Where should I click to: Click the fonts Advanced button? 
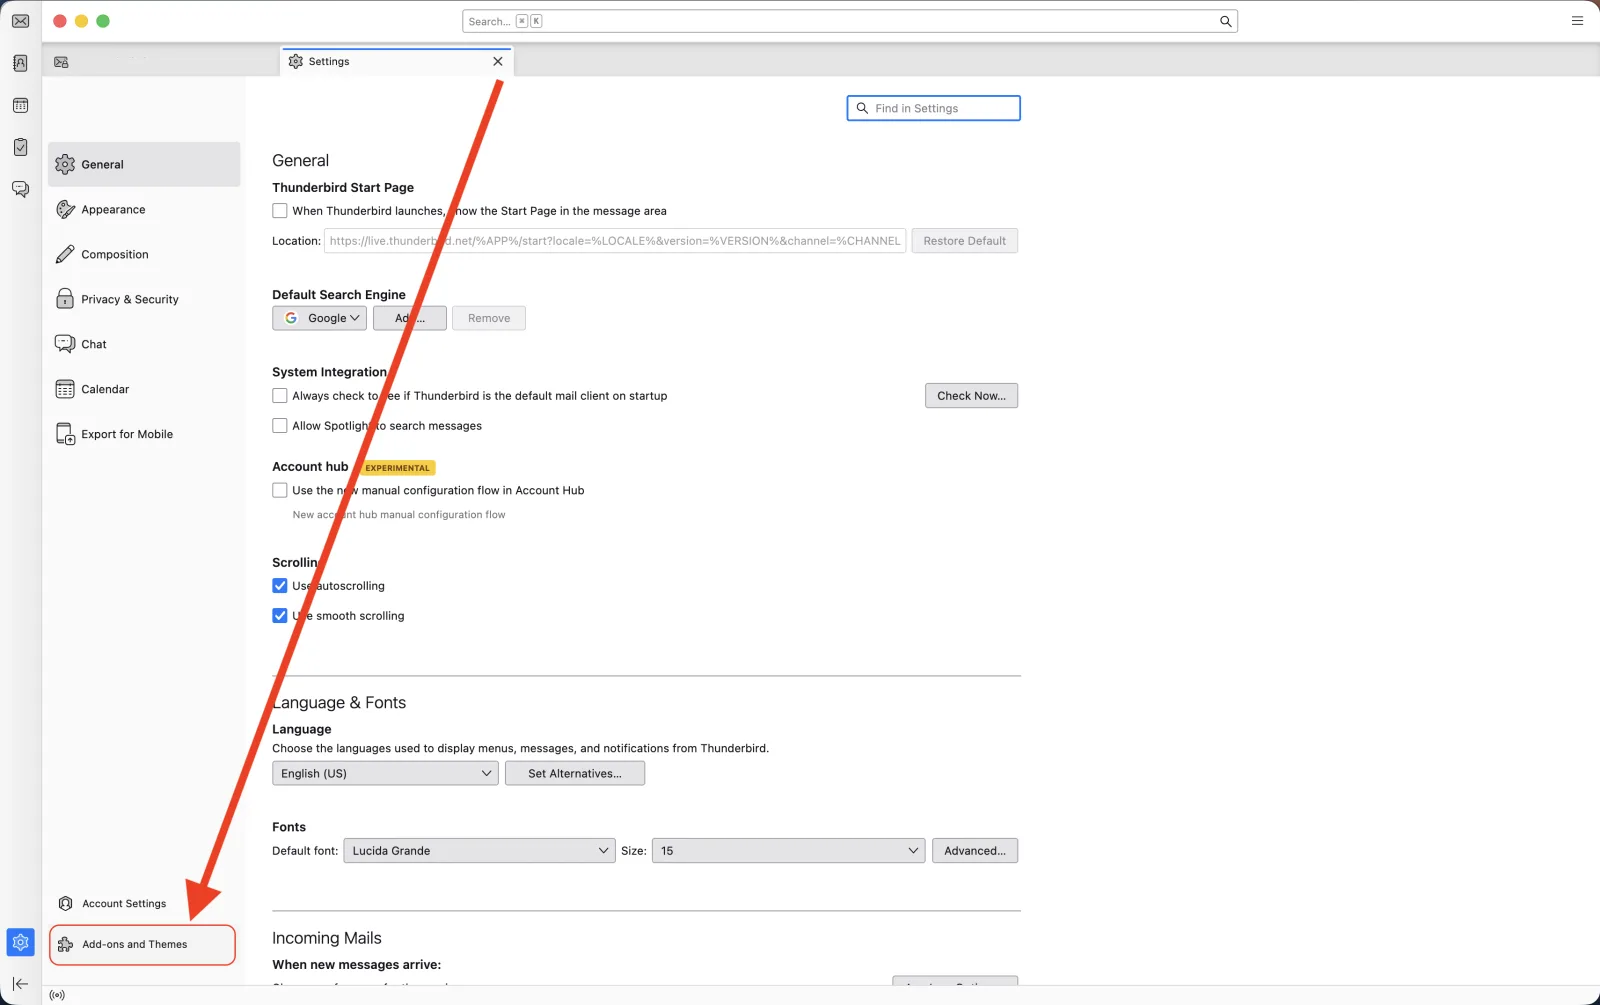click(x=975, y=851)
